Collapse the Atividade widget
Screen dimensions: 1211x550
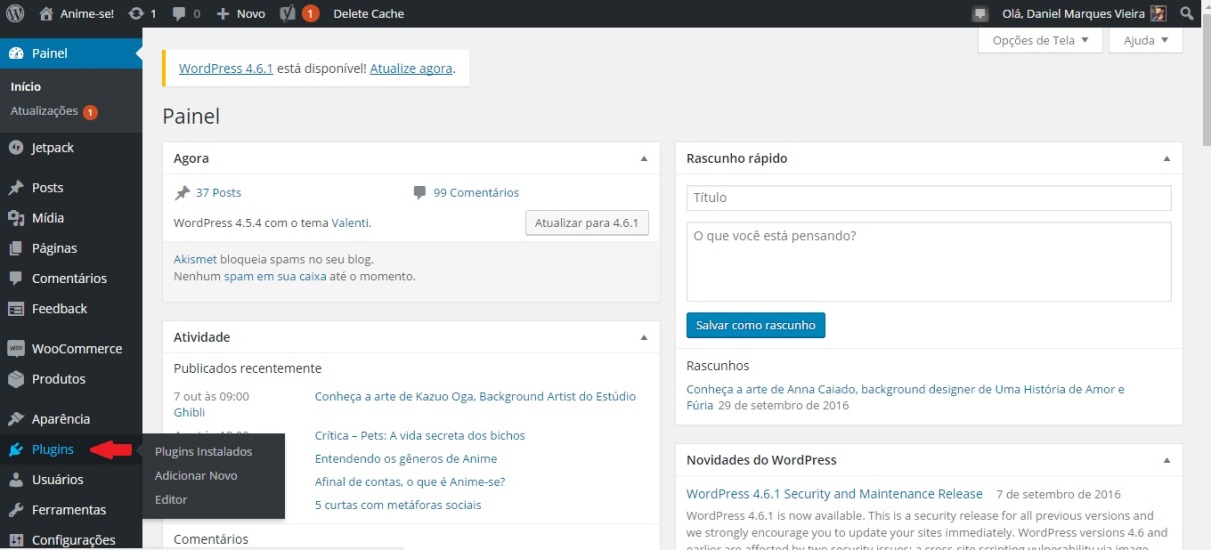tap(645, 338)
